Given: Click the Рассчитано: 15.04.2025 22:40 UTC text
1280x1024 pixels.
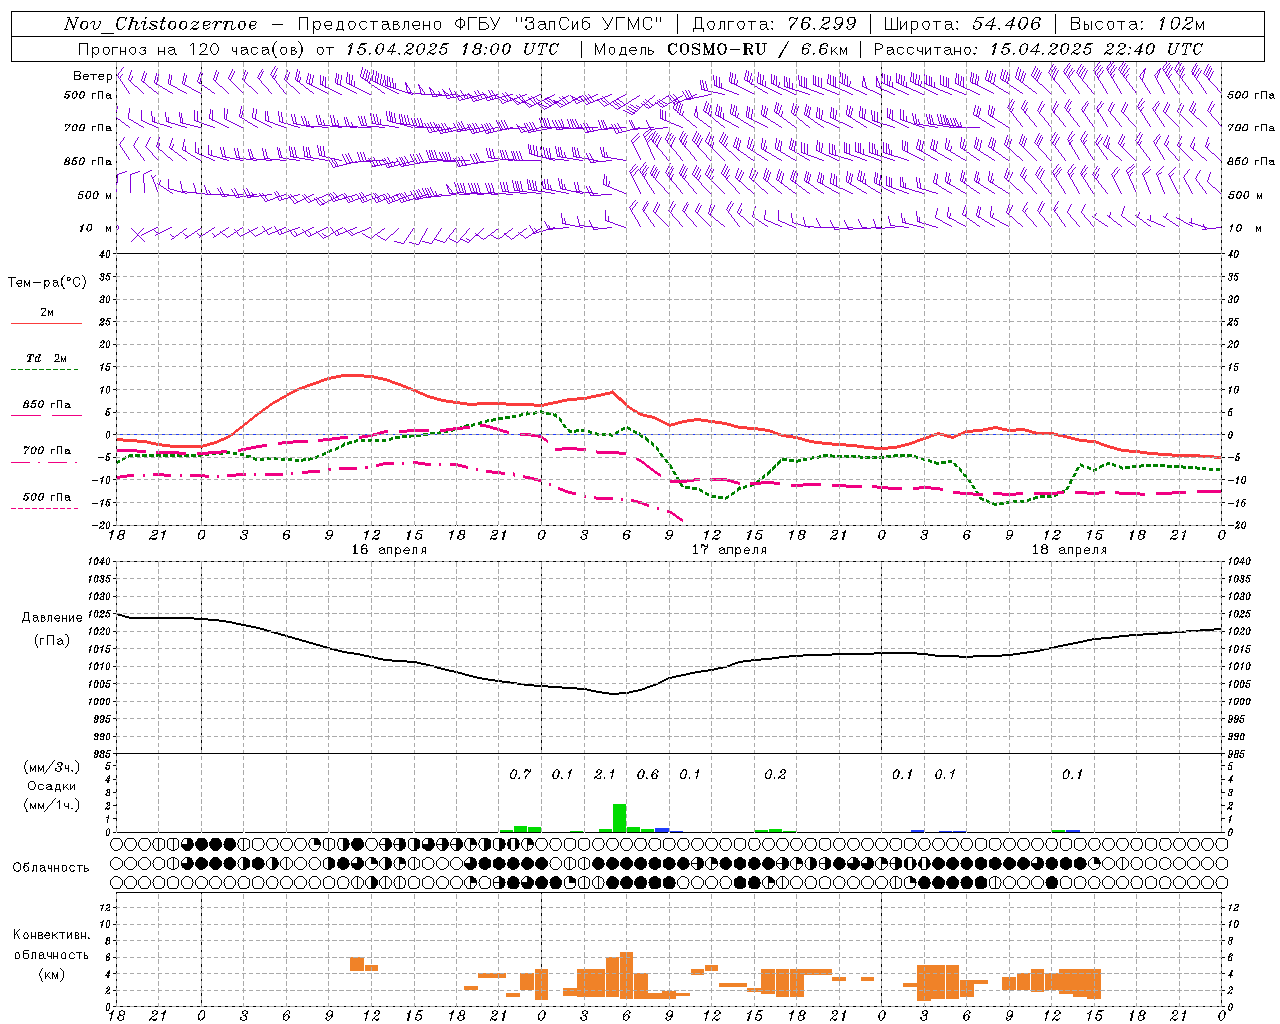Looking at the screenshot, I should point(1038,49).
